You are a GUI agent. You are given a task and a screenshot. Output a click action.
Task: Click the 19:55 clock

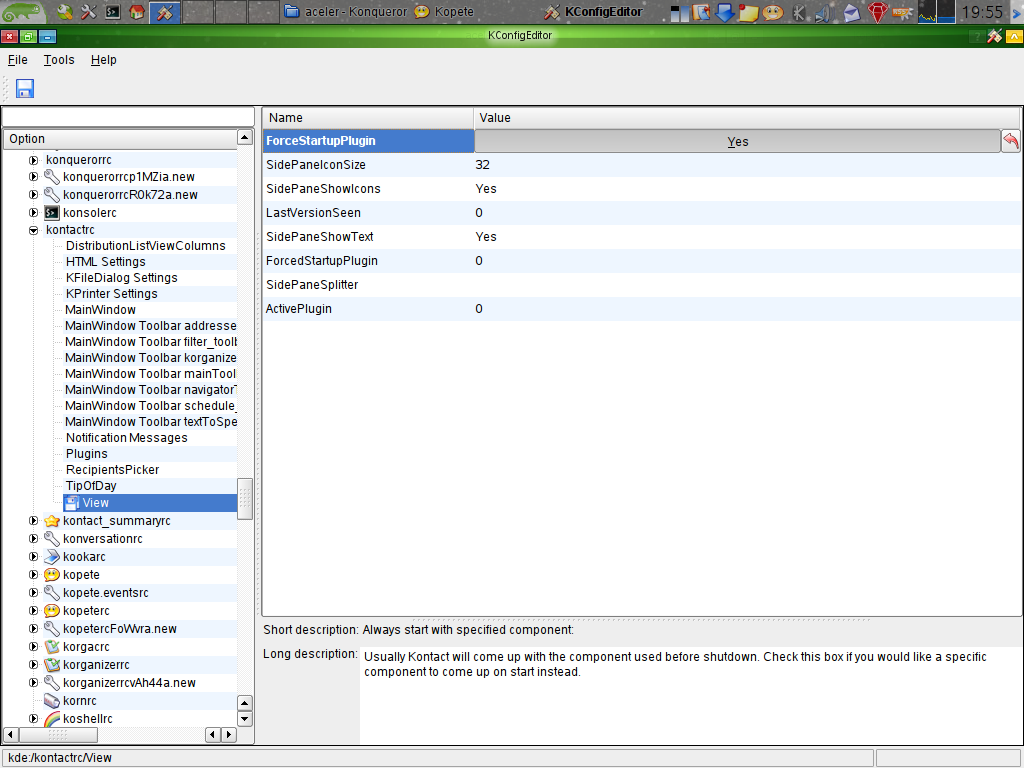click(982, 12)
